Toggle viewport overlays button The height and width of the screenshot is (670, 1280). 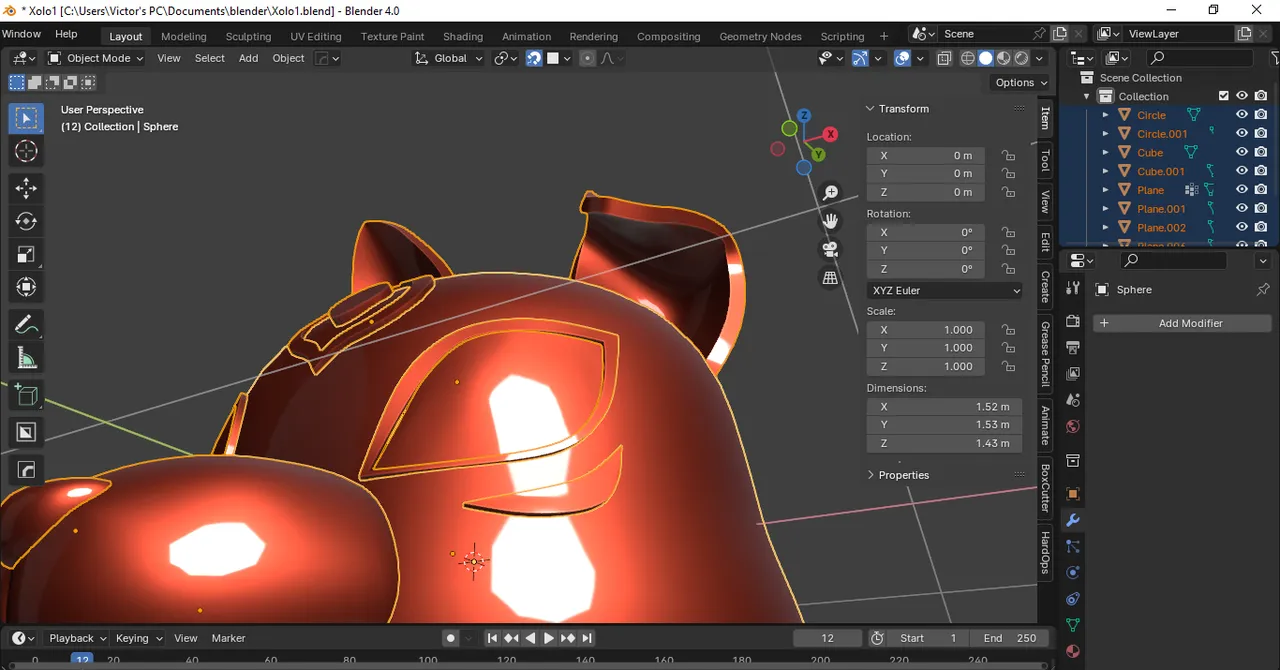click(x=903, y=58)
